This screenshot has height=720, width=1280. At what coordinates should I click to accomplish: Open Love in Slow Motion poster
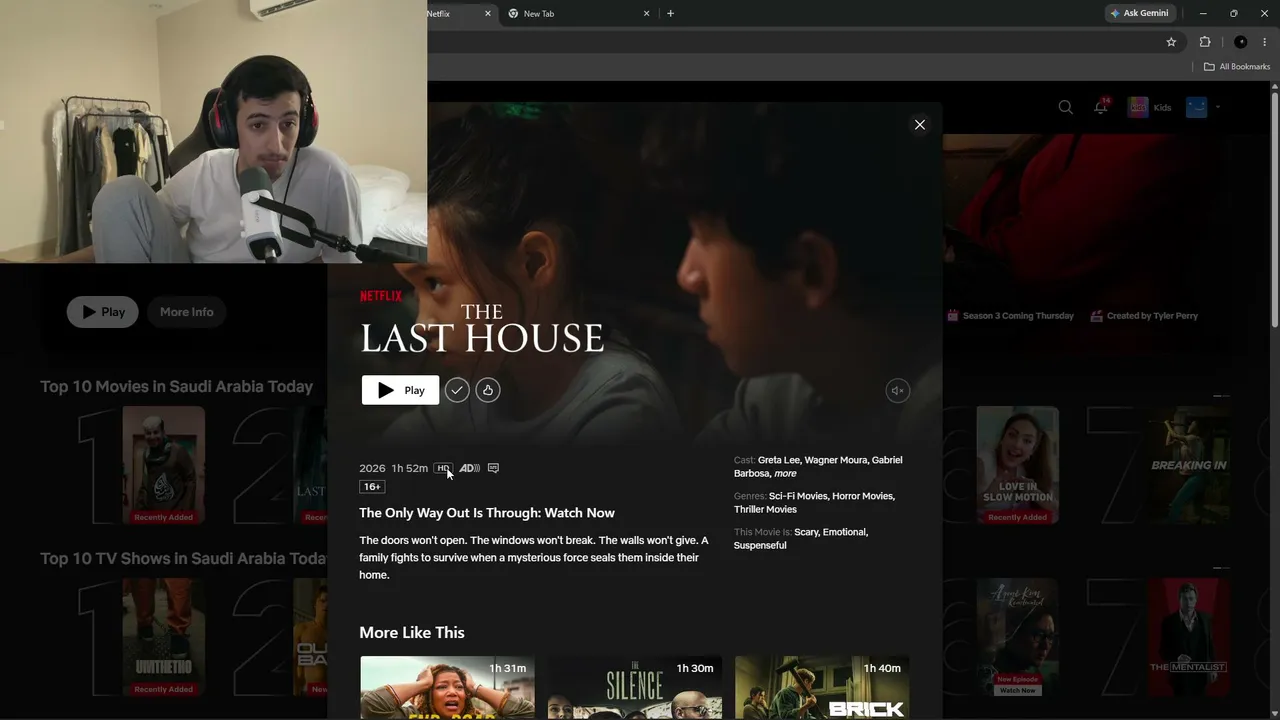point(1018,465)
